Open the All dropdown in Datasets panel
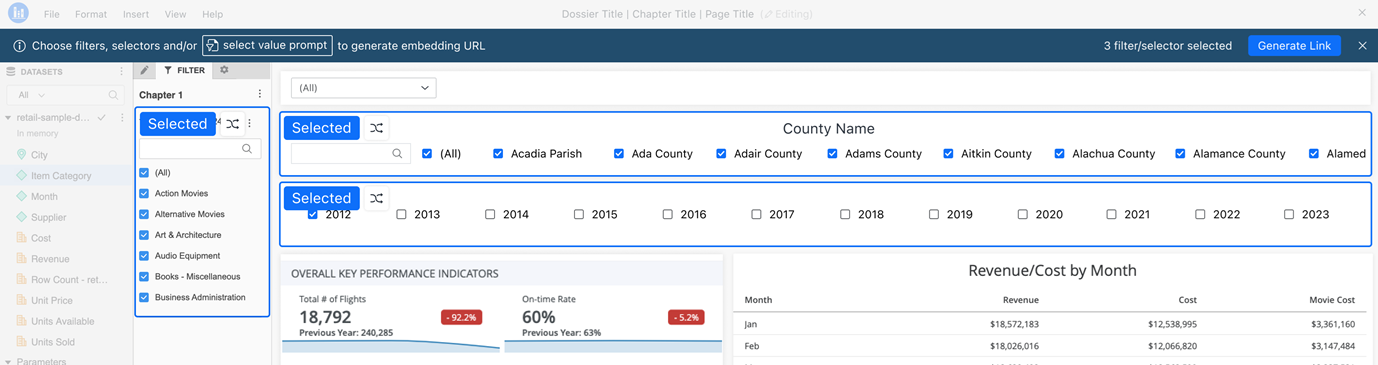Image resolution: width=1378 pixels, height=365 pixels. coord(30,95)
